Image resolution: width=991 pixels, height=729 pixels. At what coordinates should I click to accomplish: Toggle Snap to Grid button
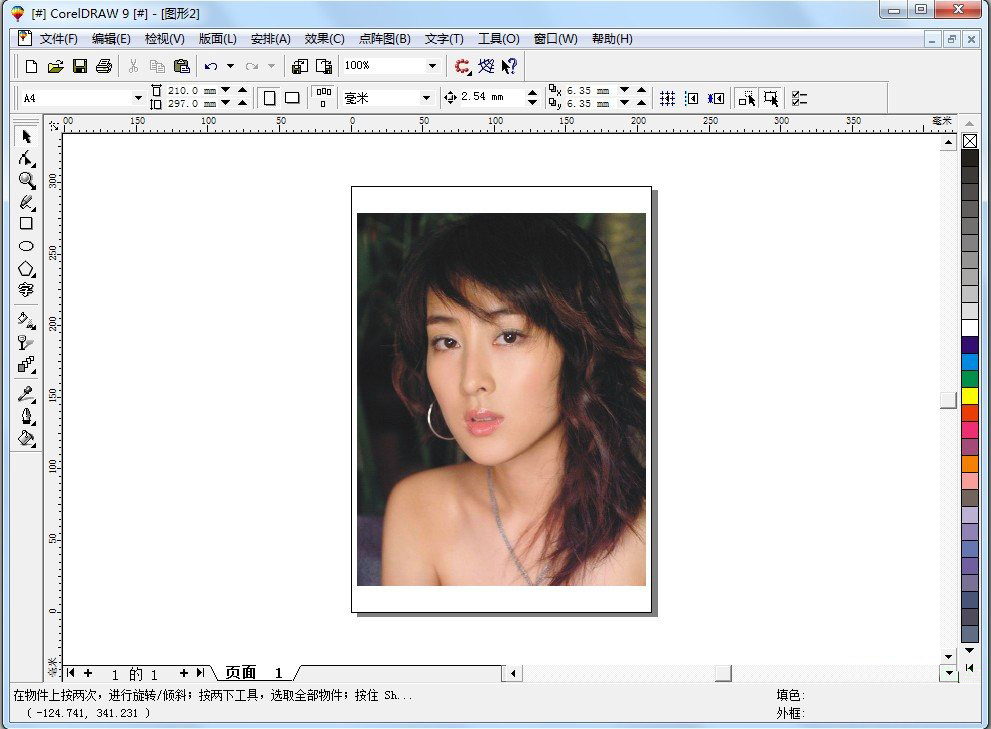click(667, 98)
